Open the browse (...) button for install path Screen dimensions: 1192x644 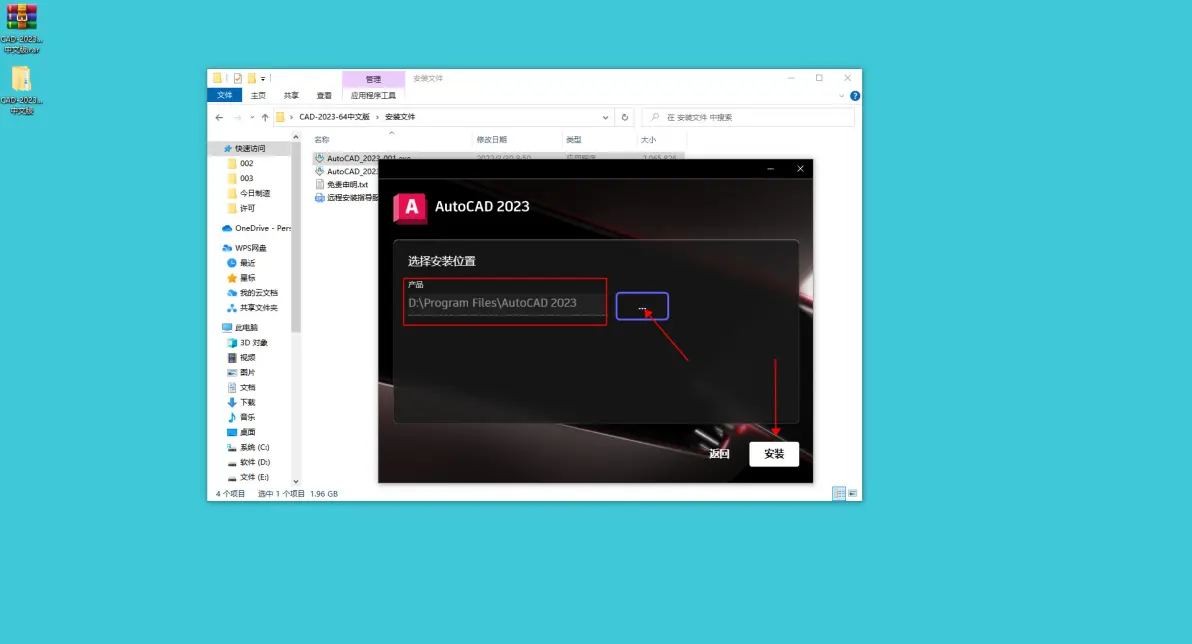[642, 306]
